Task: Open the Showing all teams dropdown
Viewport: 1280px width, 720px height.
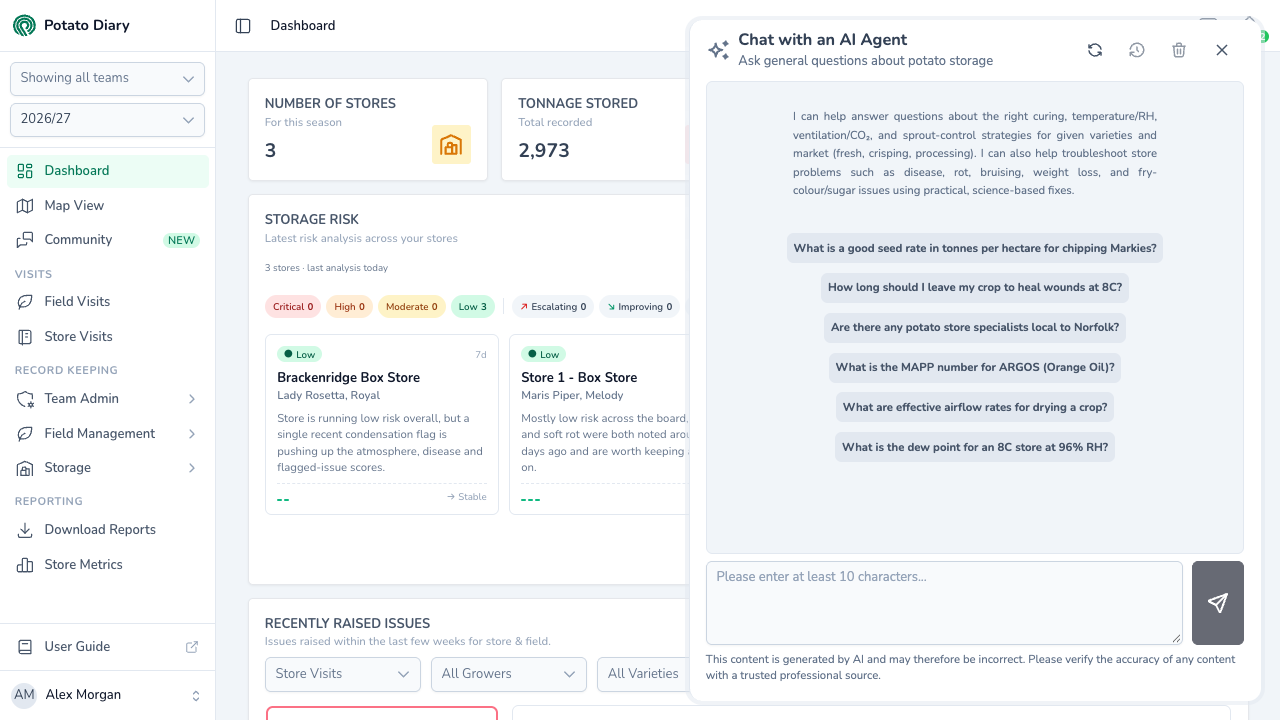Action: (x=107, y=79)
